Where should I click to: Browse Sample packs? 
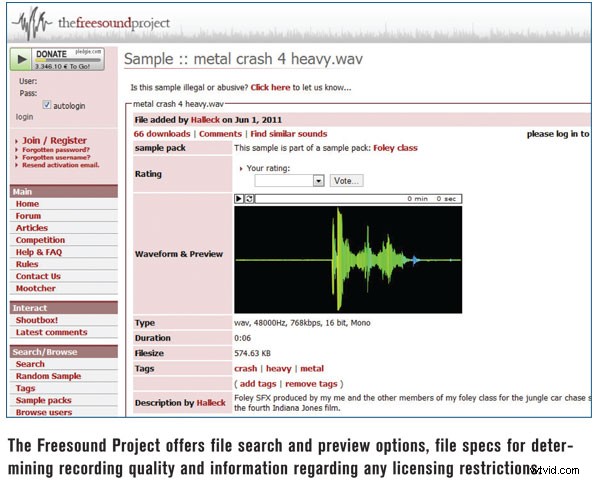43,400
